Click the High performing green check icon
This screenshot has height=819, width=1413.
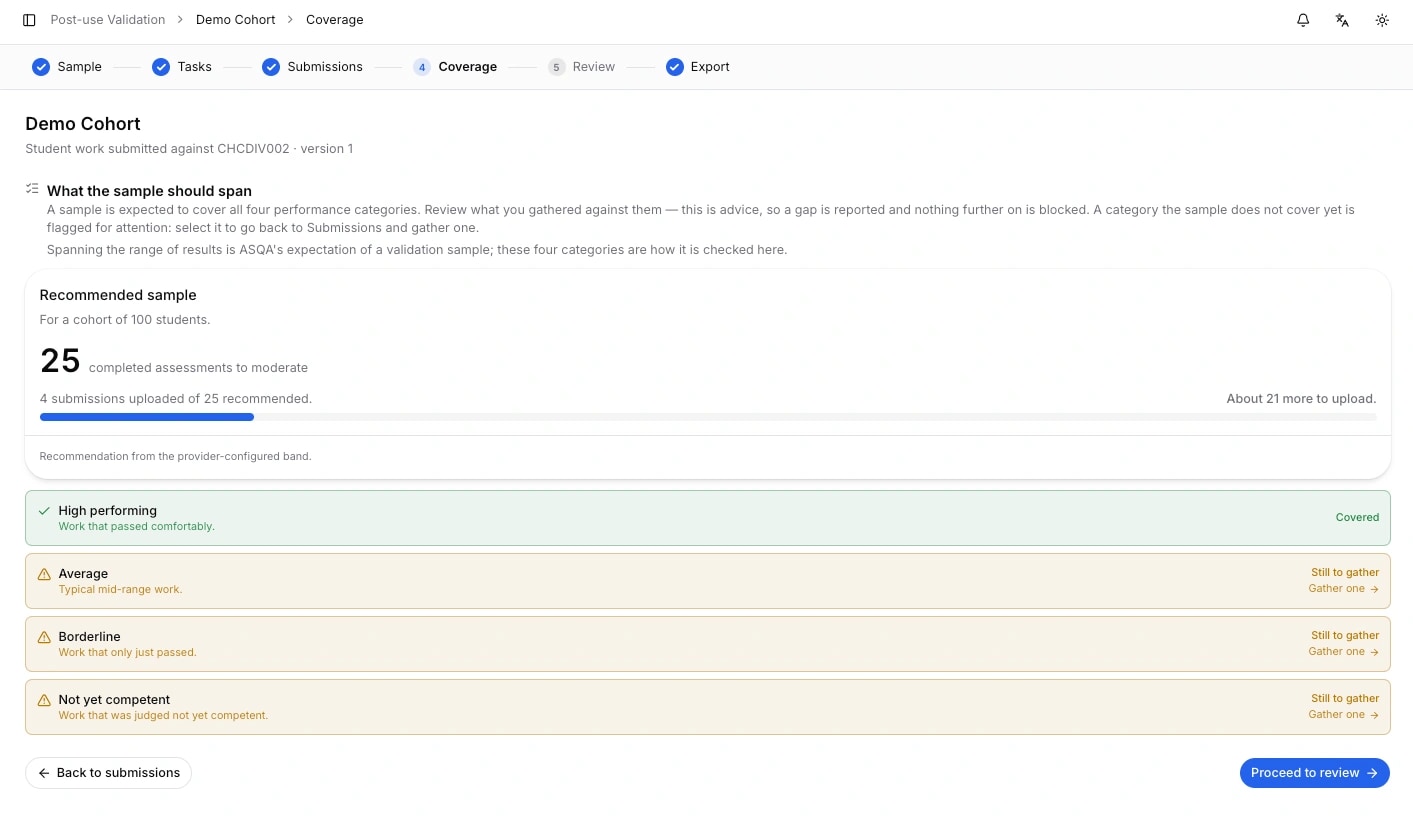click(44, 511)
